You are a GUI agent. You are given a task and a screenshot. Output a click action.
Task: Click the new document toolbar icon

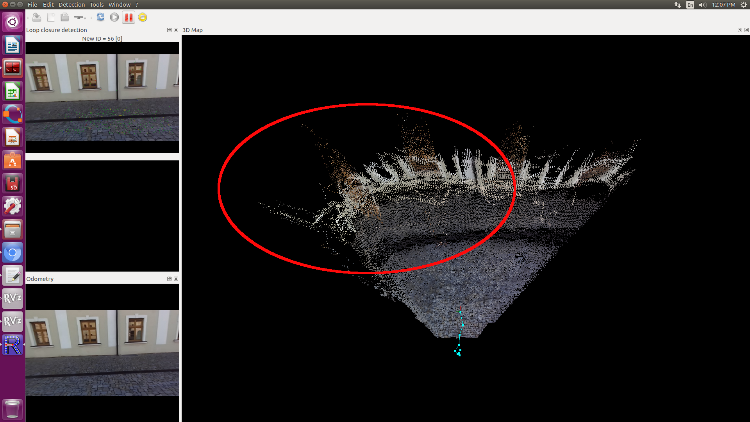(50, 17)
